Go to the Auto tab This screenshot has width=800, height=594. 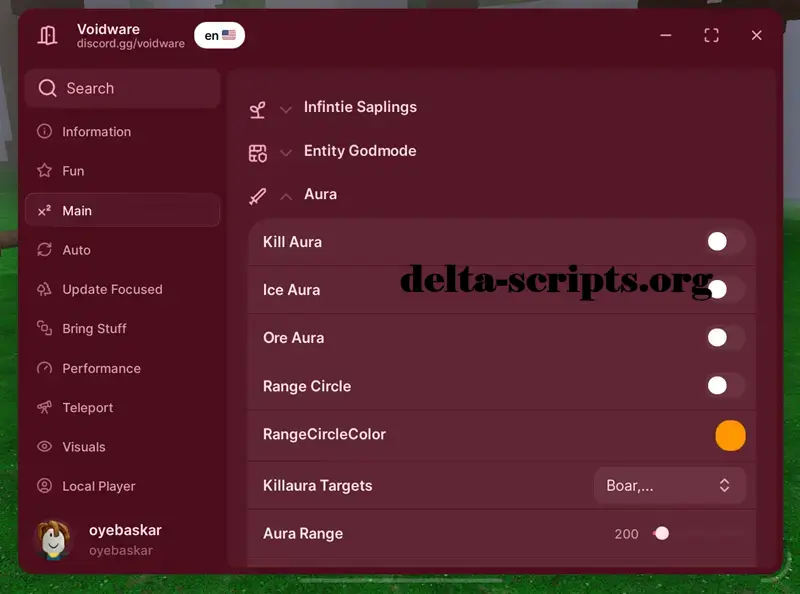(122, 250)
